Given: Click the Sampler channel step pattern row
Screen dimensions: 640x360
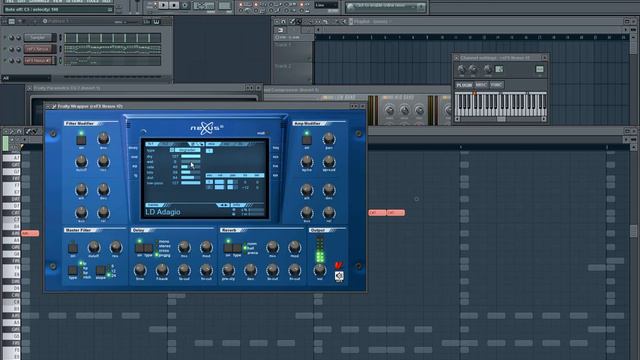Looking at the screenshot, I should 112,38.
